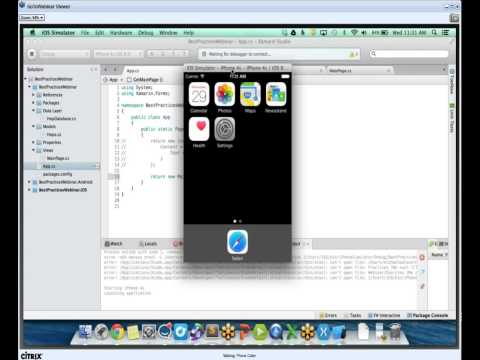The height and width of the screenshot is (360, 480).
Task: Collapse the Models folder
Action: (33, 126)
